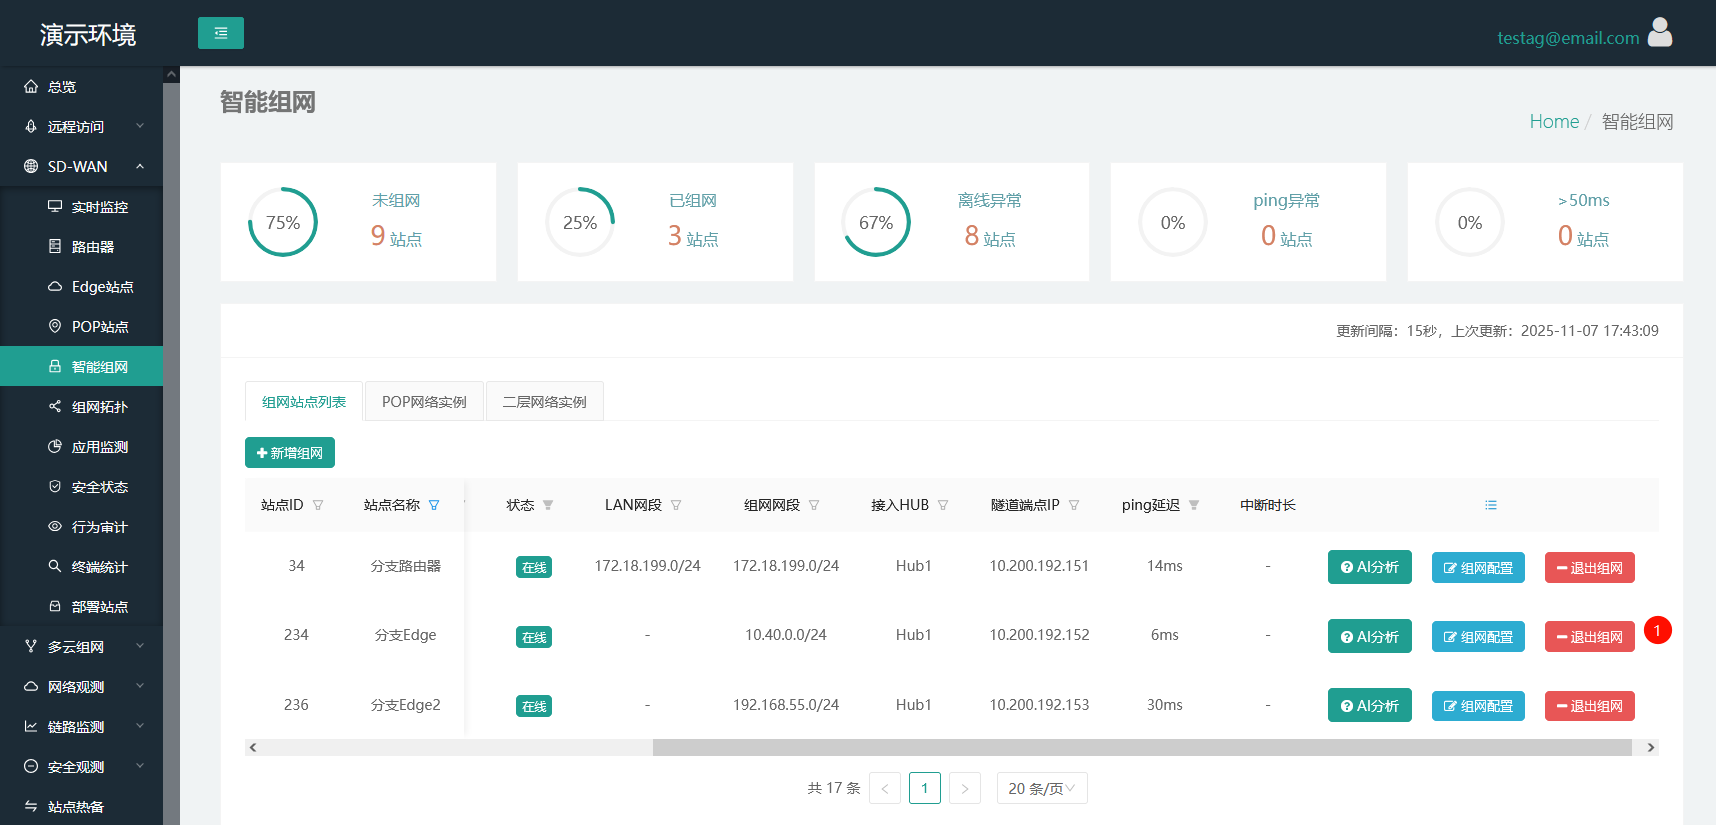Click the 75% 未组网 progress circle
The image size is (1716, 825).
click(x=283, y=222)
